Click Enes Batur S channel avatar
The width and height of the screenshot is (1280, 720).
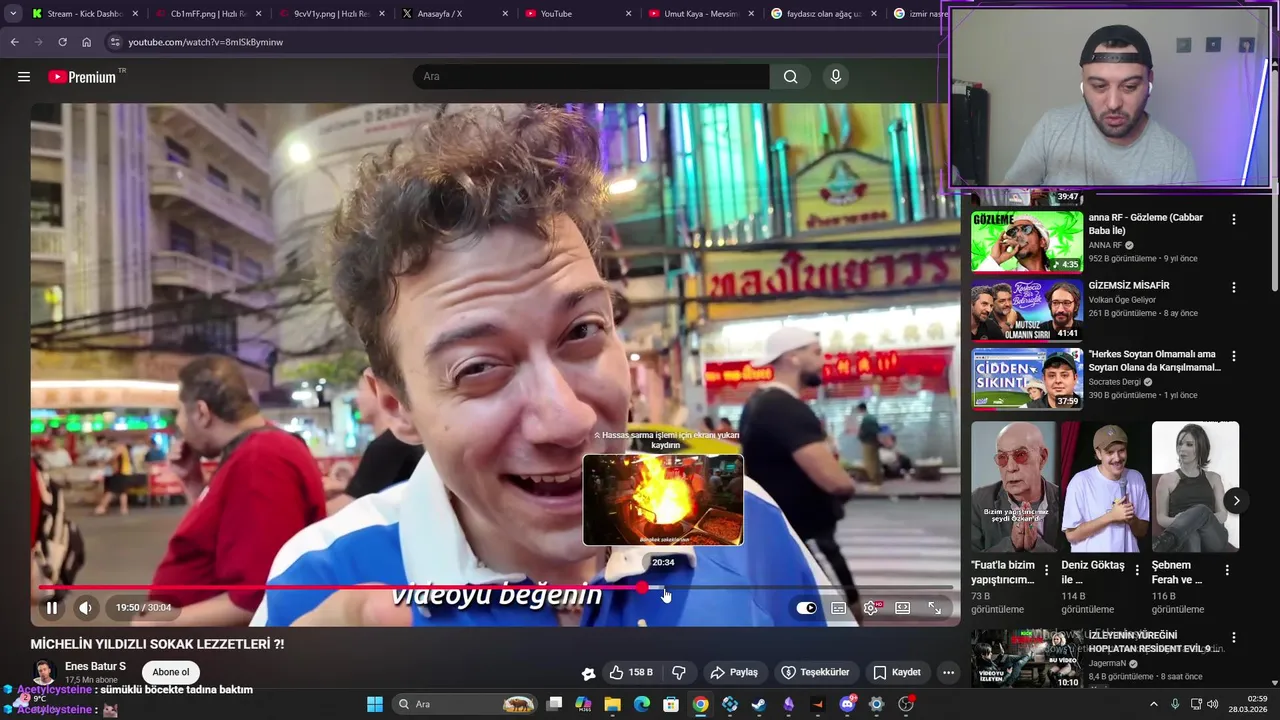click(44, 672)
